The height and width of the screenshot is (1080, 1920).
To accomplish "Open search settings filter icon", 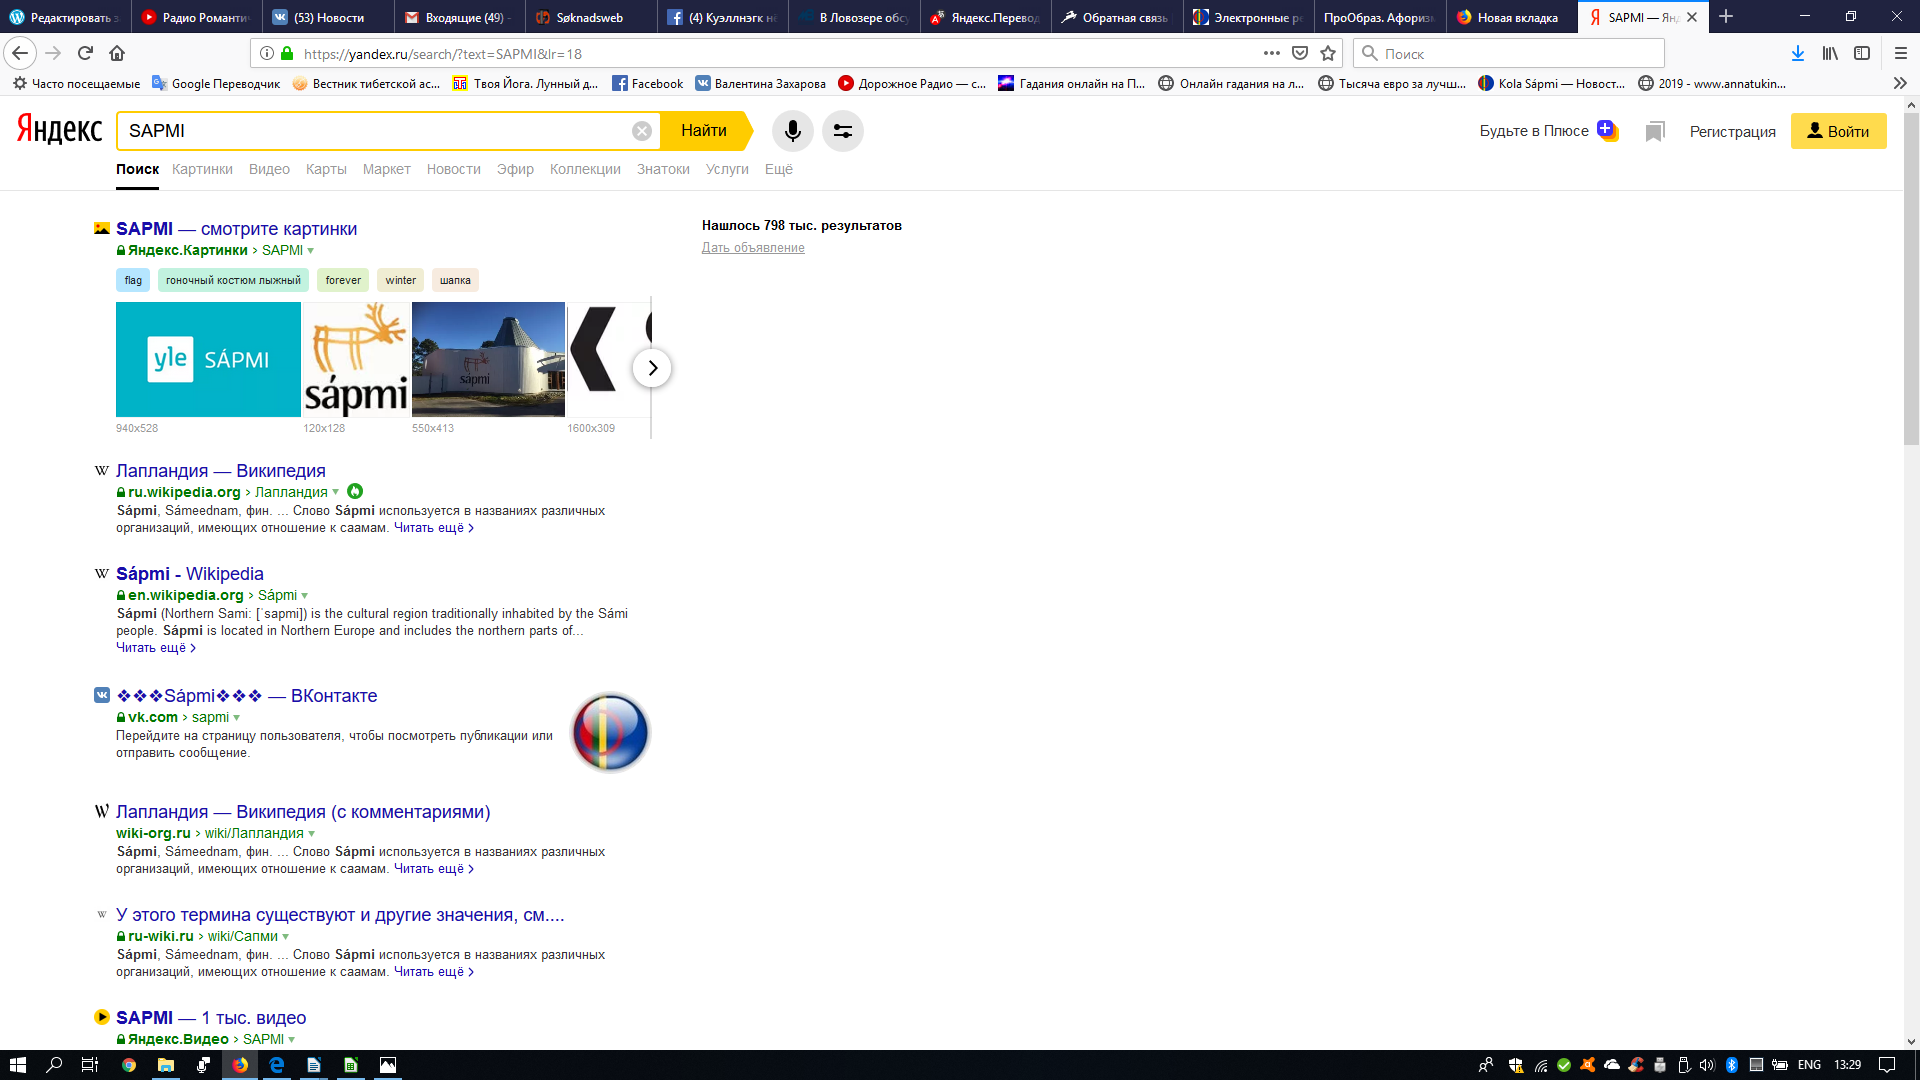I will tap(843, 131).
